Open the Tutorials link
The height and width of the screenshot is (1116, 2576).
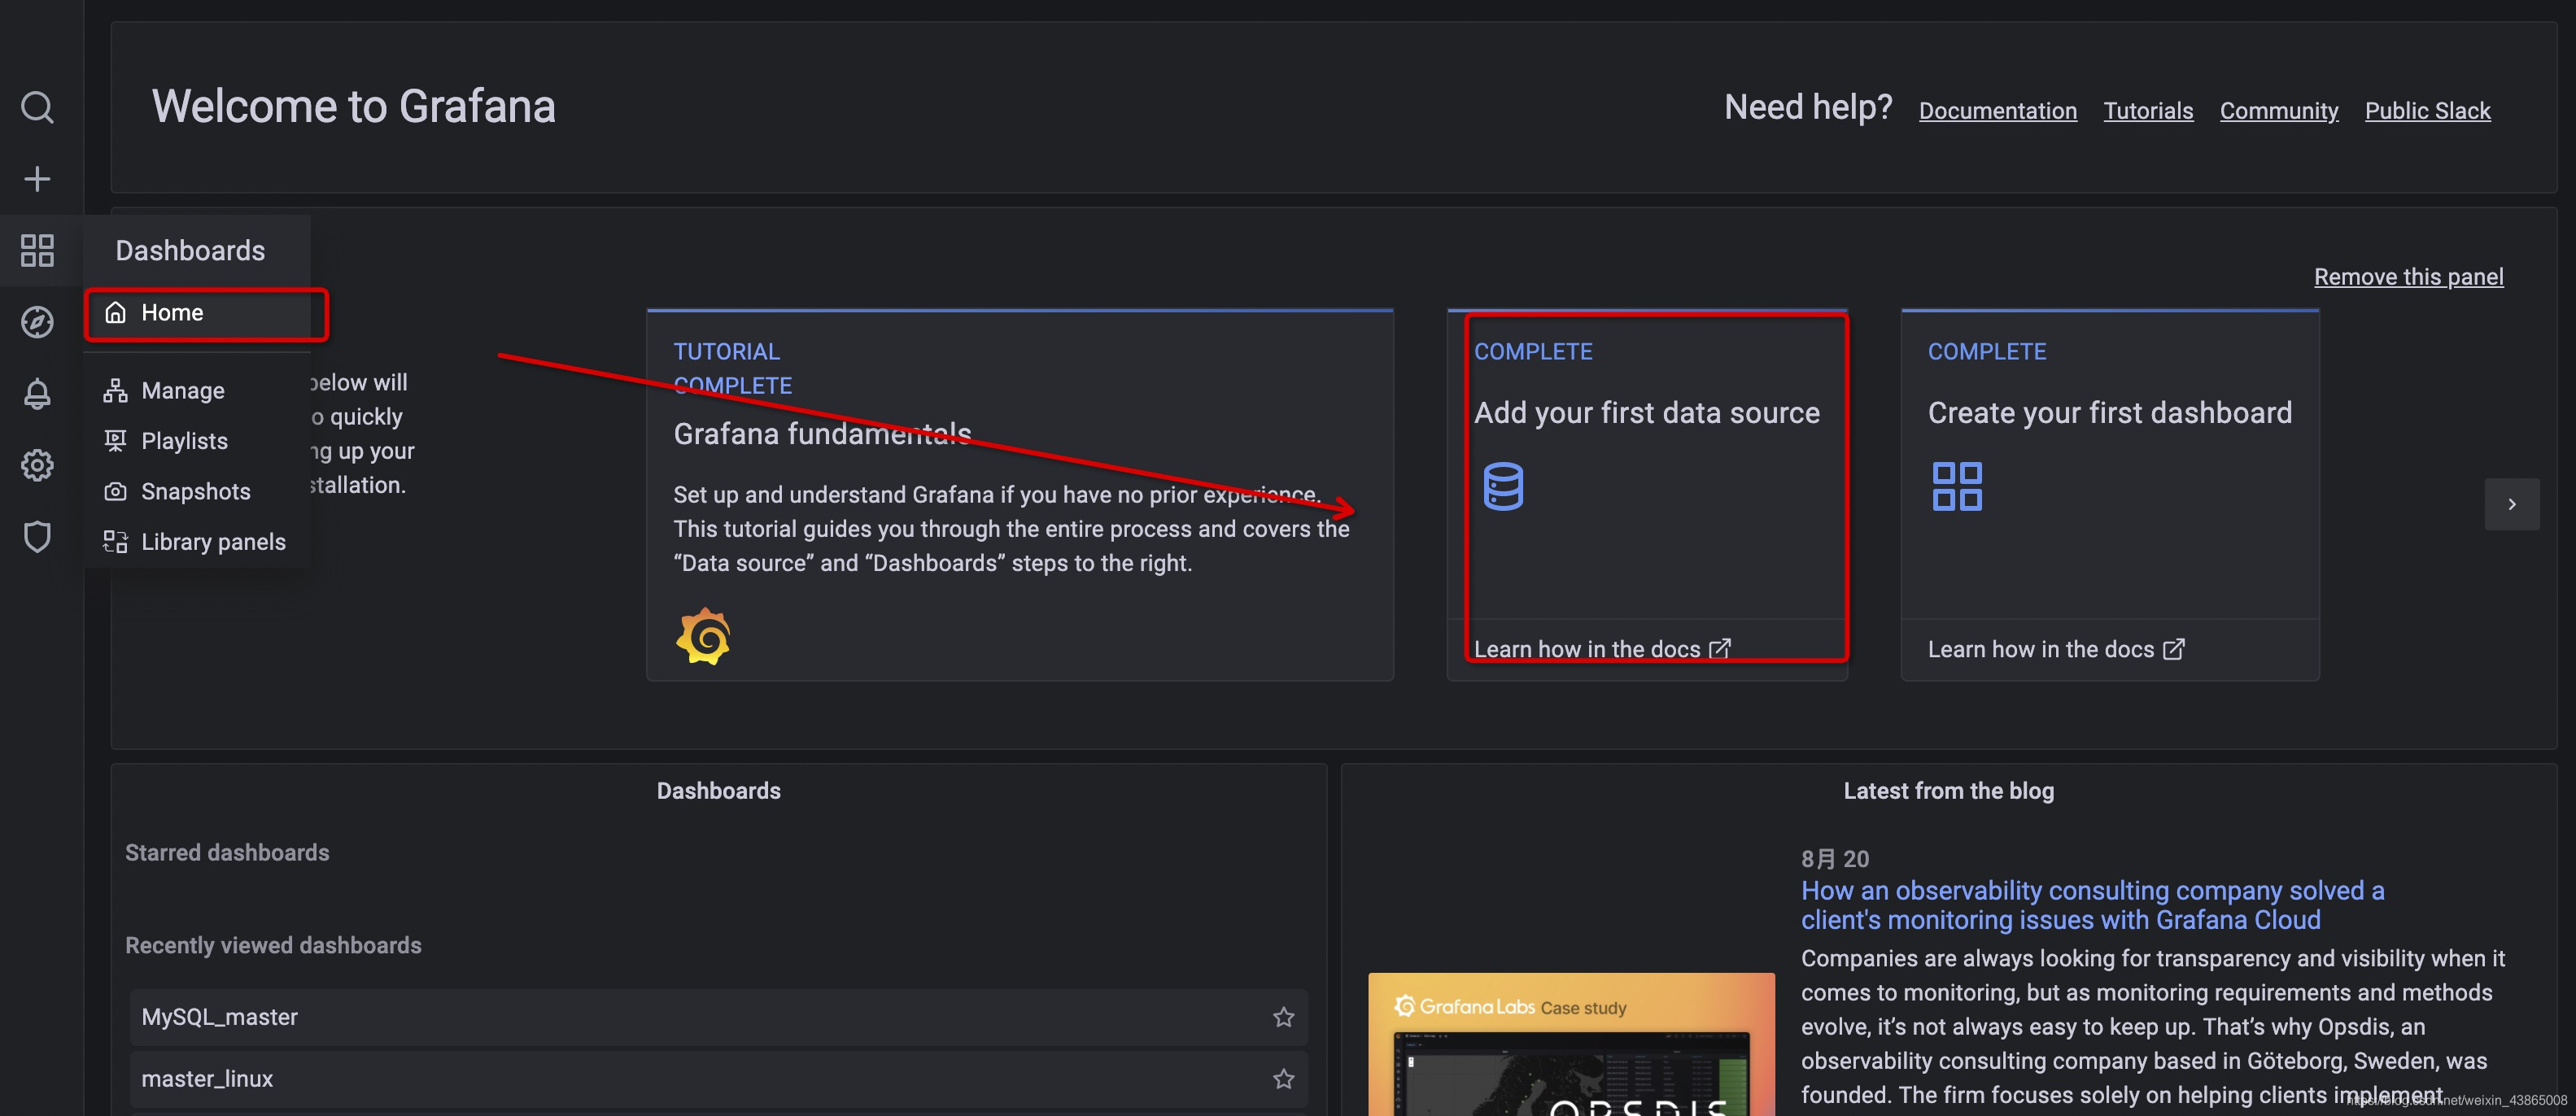tap(2148, 110)
